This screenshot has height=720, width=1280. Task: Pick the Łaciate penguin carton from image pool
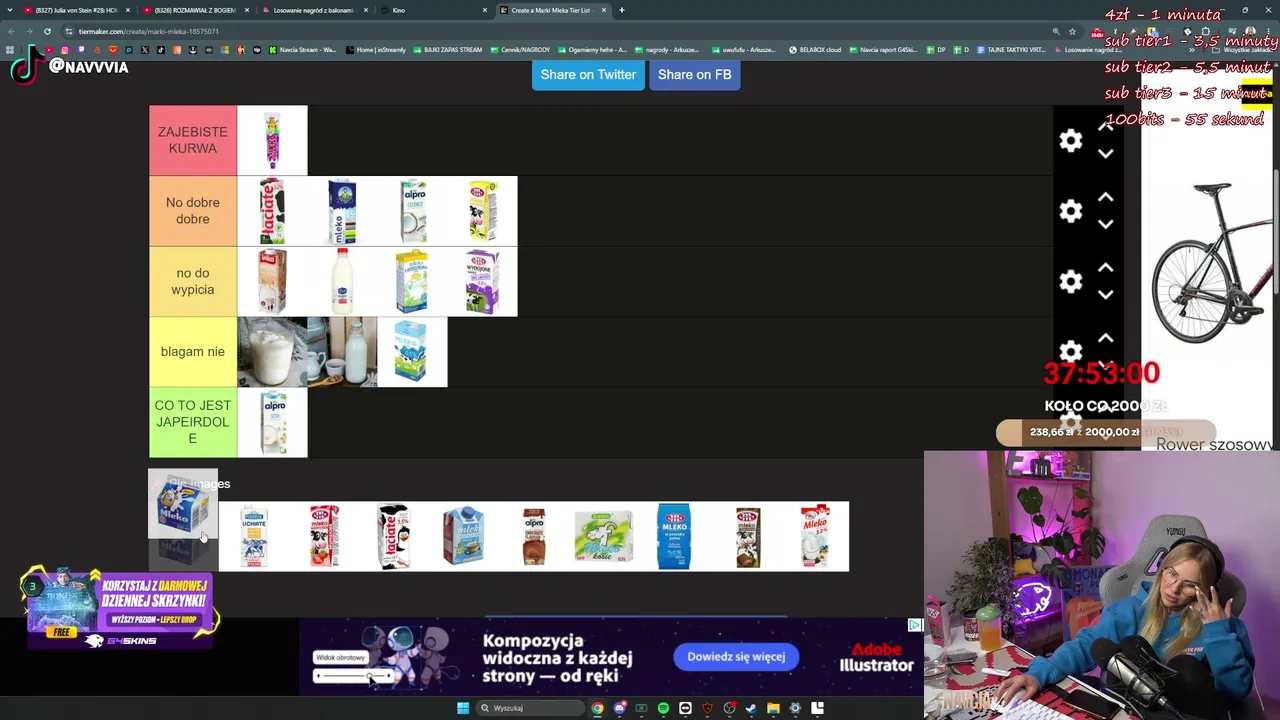394,537
